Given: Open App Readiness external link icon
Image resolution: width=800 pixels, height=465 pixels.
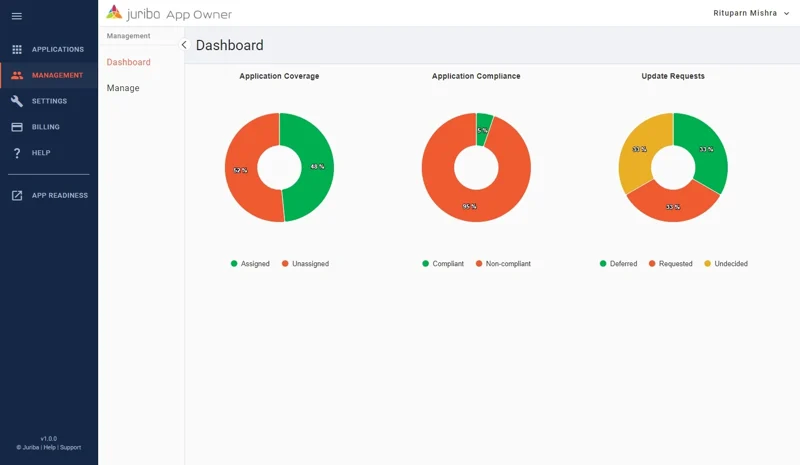Looking at the screenshot, I should pyautogui.click(x=17, y=195).
